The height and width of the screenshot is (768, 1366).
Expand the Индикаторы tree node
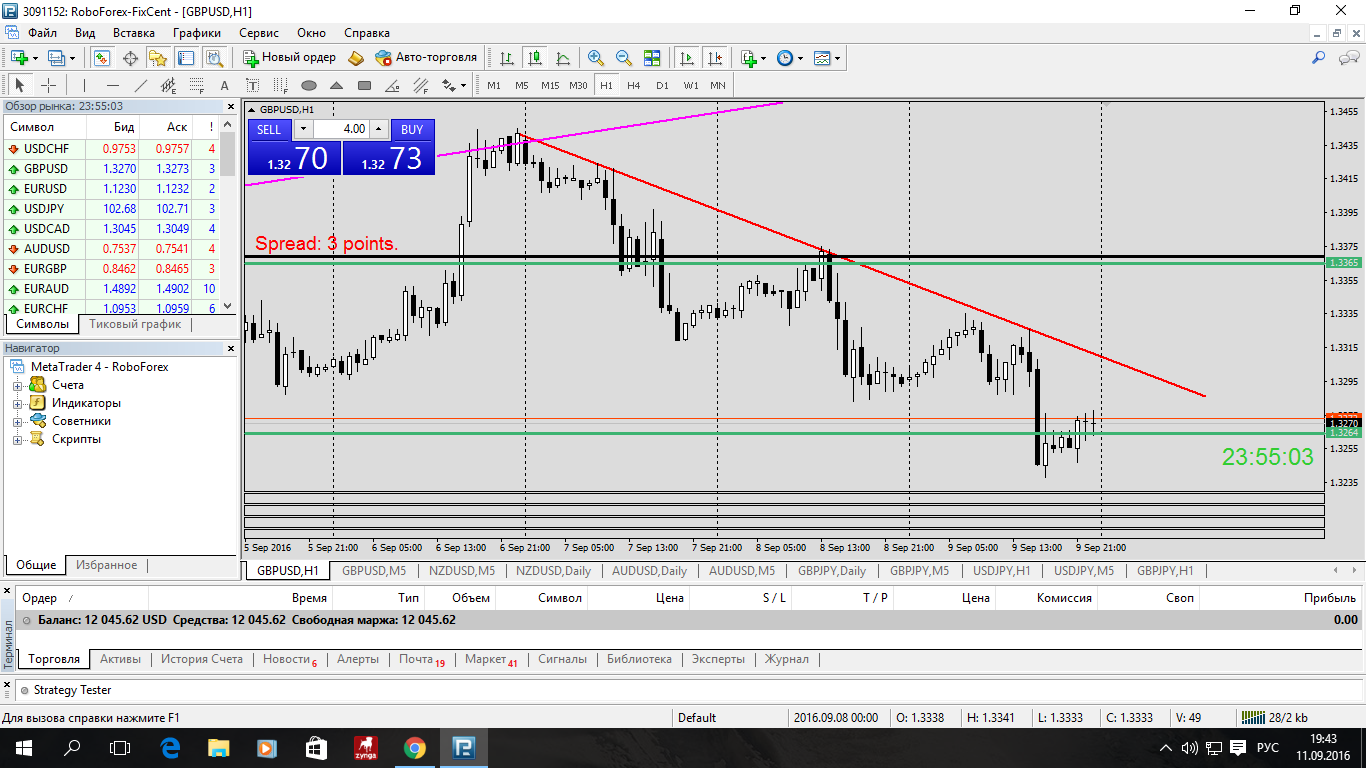(x=17, y=403)
